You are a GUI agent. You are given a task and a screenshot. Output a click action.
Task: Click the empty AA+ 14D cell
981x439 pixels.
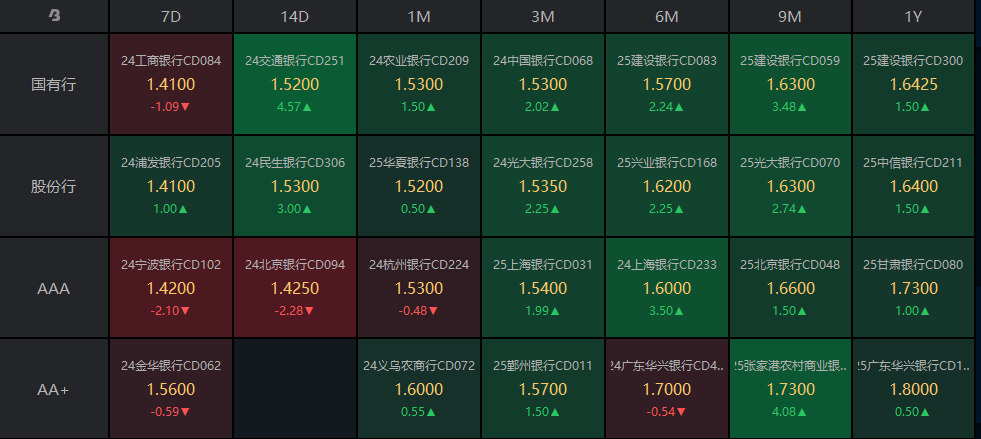[294, 389]
